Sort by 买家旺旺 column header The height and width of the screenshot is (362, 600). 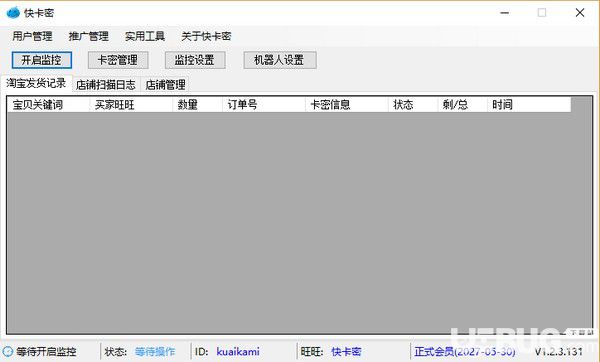(131, 104)
